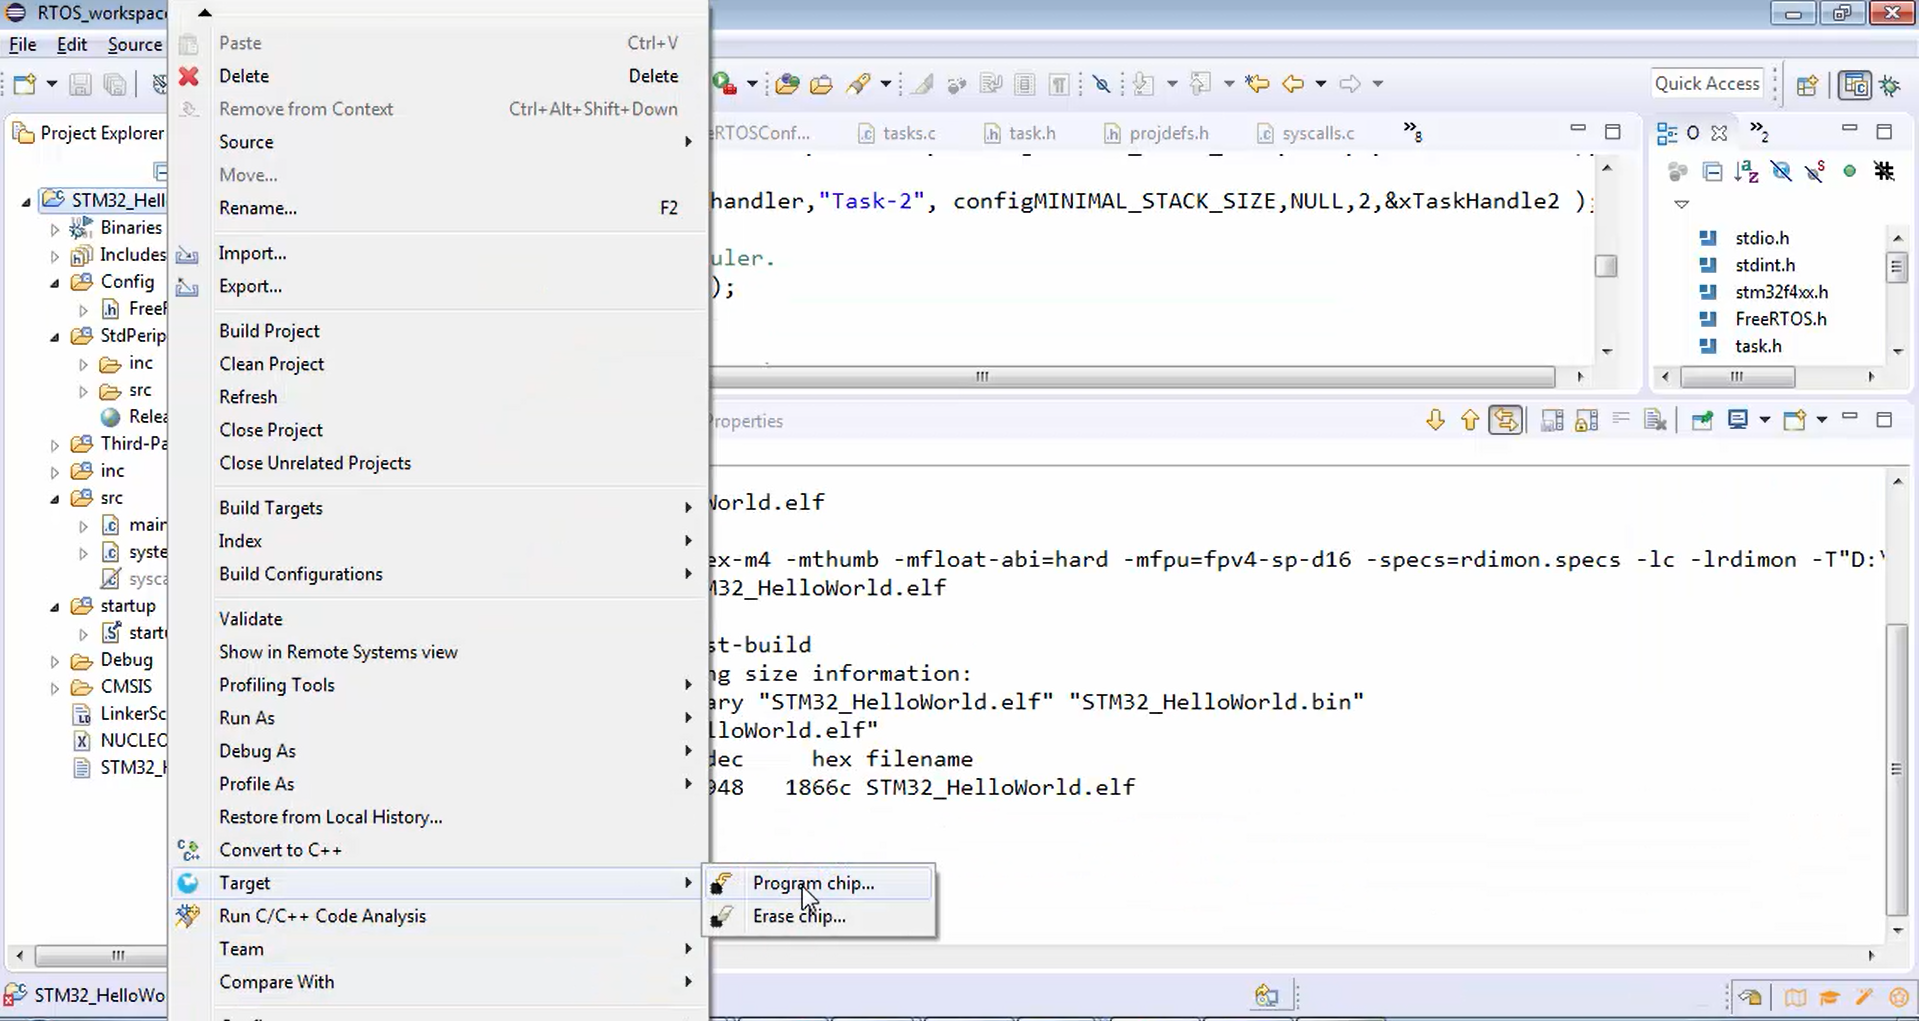This screenshot has height=1021, width=1919.
Task: Show hidden editor tabs chevron
Action: [1412, 131]
